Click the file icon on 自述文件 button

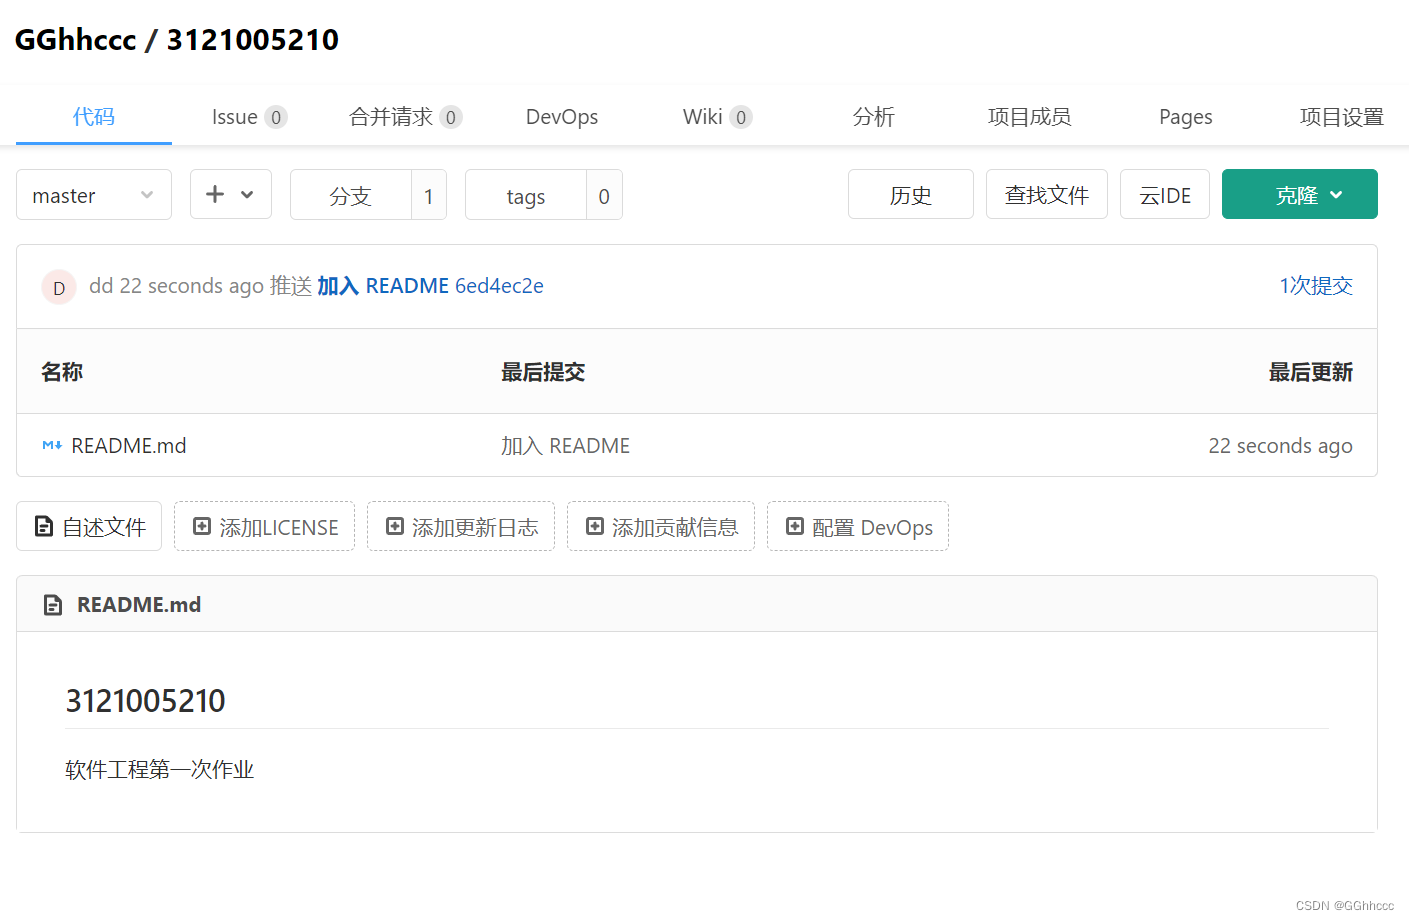(x=43, y=526)
